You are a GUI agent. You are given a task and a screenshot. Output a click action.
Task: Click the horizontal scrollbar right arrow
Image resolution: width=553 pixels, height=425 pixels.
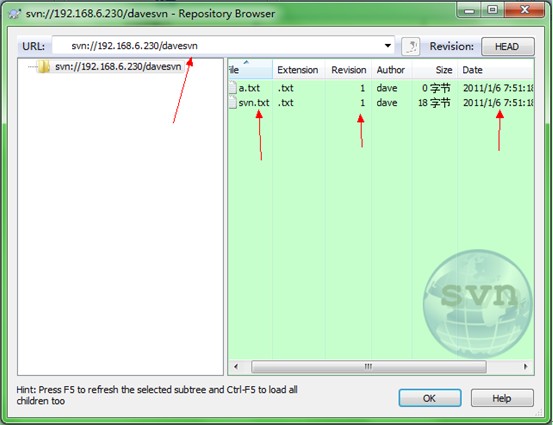525,366
